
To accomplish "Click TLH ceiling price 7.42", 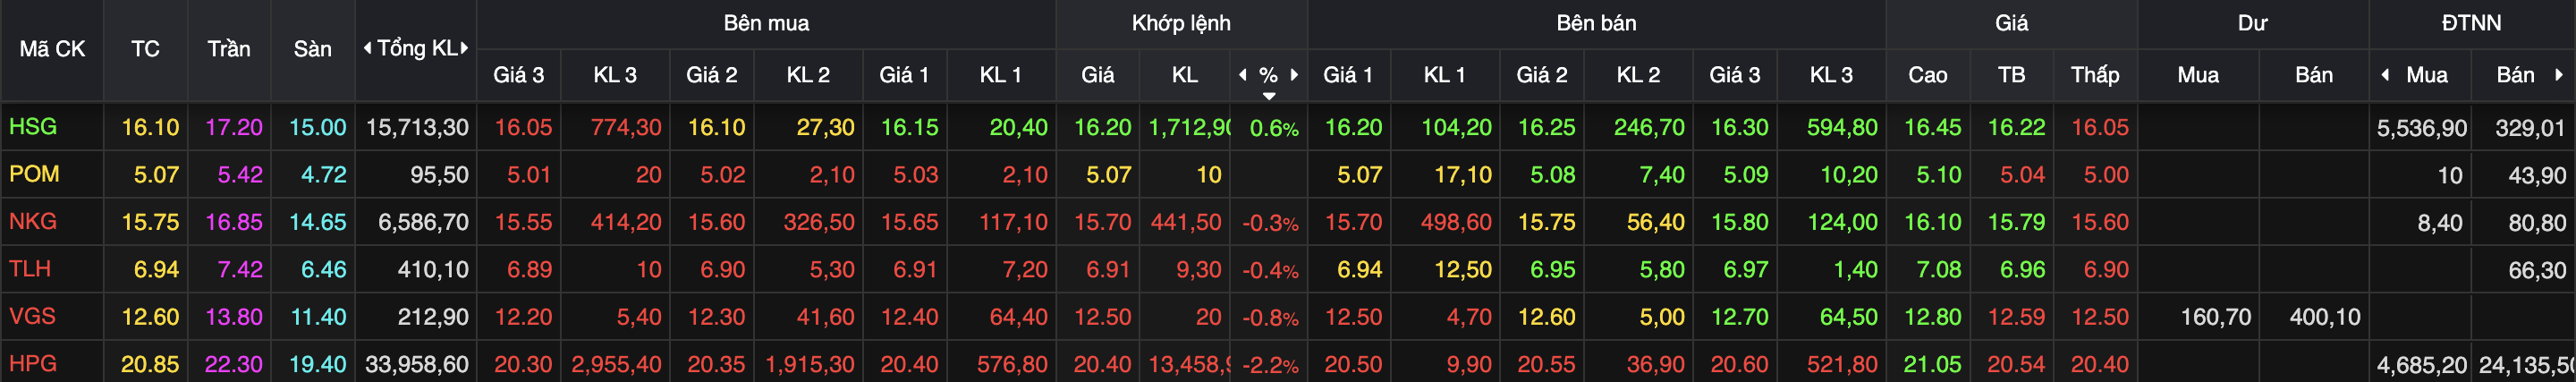I will [x=240, y=270].
